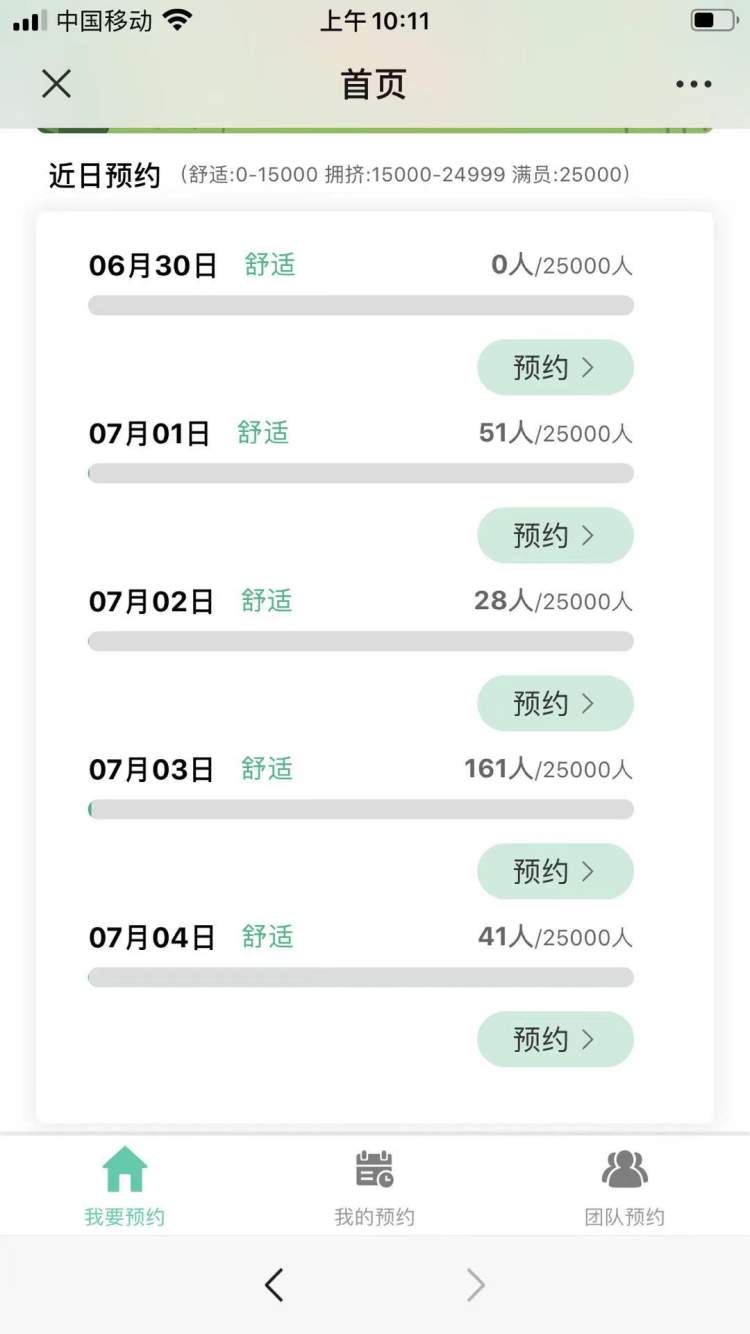Open the three-dot more options menu

click(x=693, y=84)
